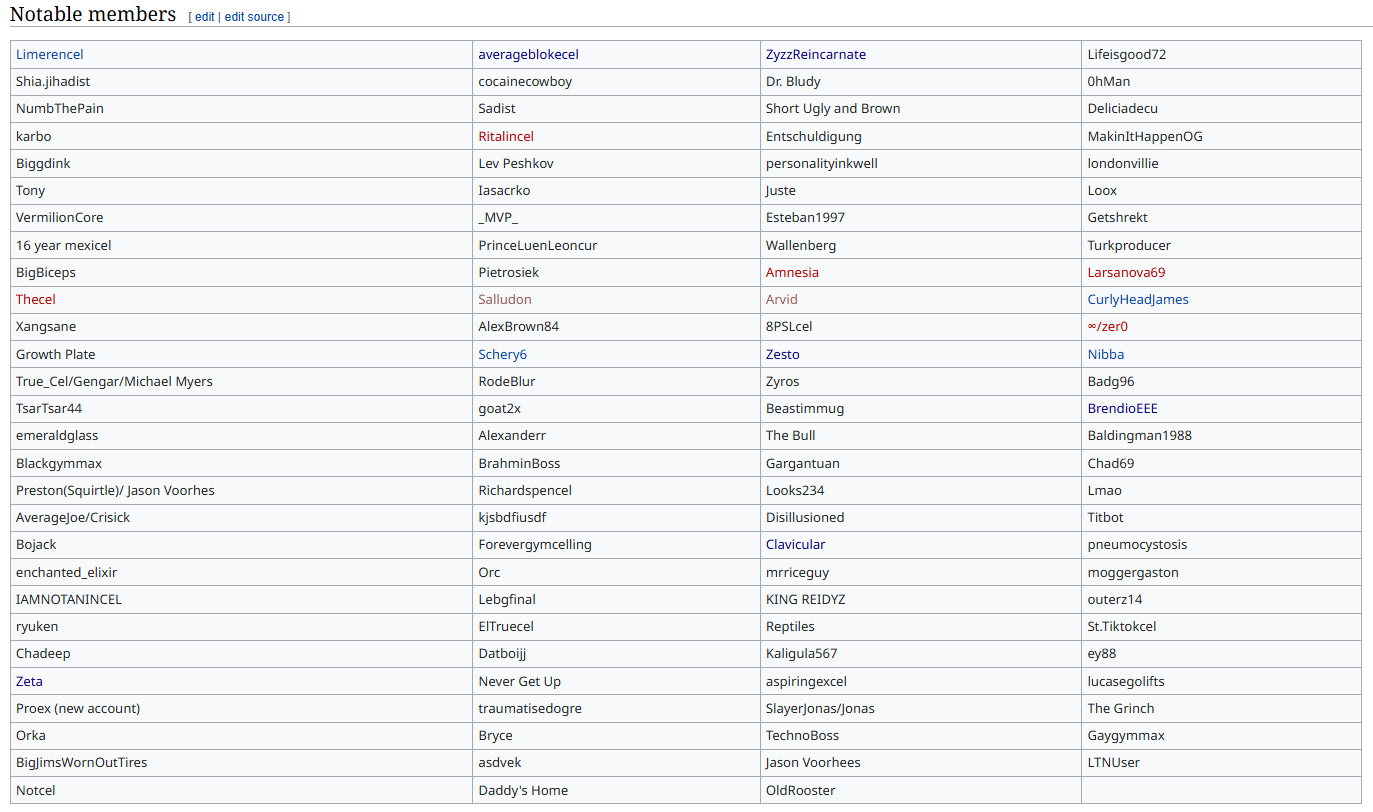Open the Schery6 link
Image resolution: width=1373 pixels, height=812 pixels.
(502, 355)
